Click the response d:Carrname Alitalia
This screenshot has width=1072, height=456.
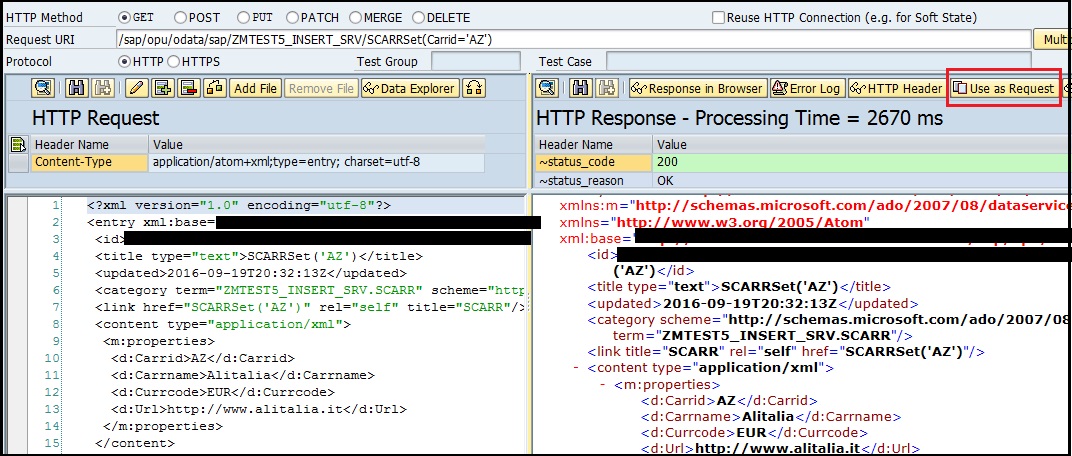click(771, 416)
